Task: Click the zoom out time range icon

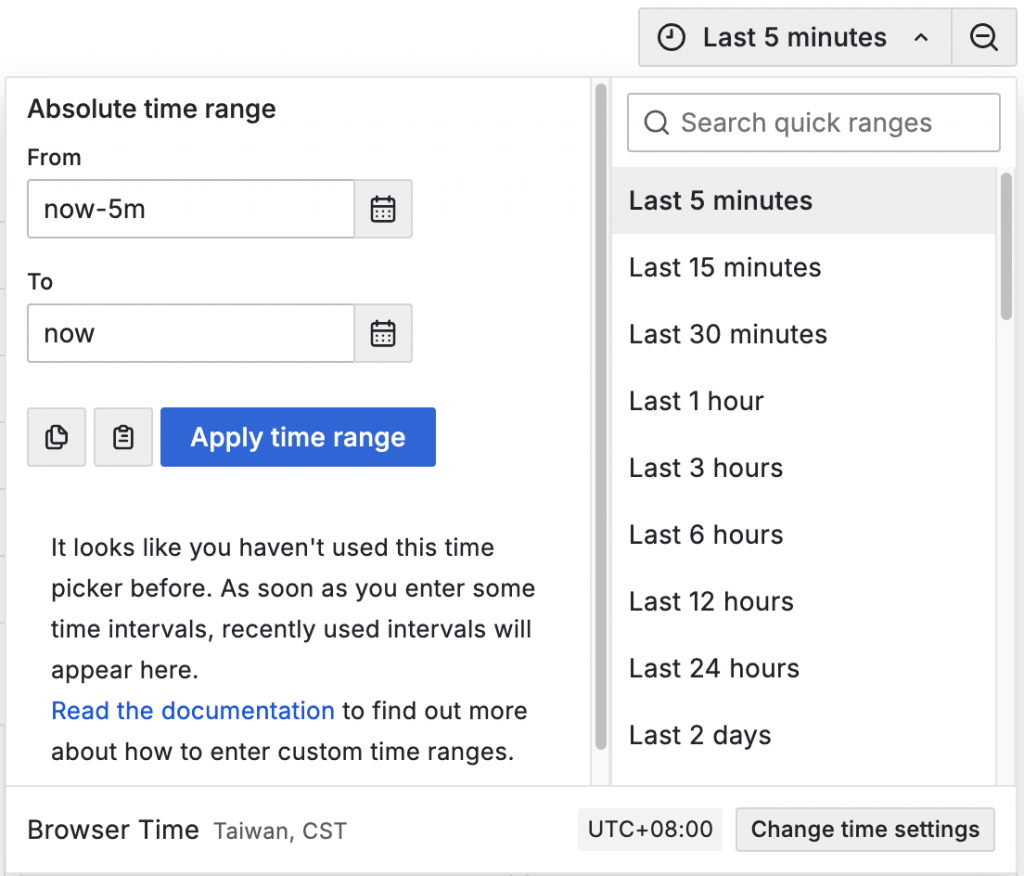Action: point(984,38)
